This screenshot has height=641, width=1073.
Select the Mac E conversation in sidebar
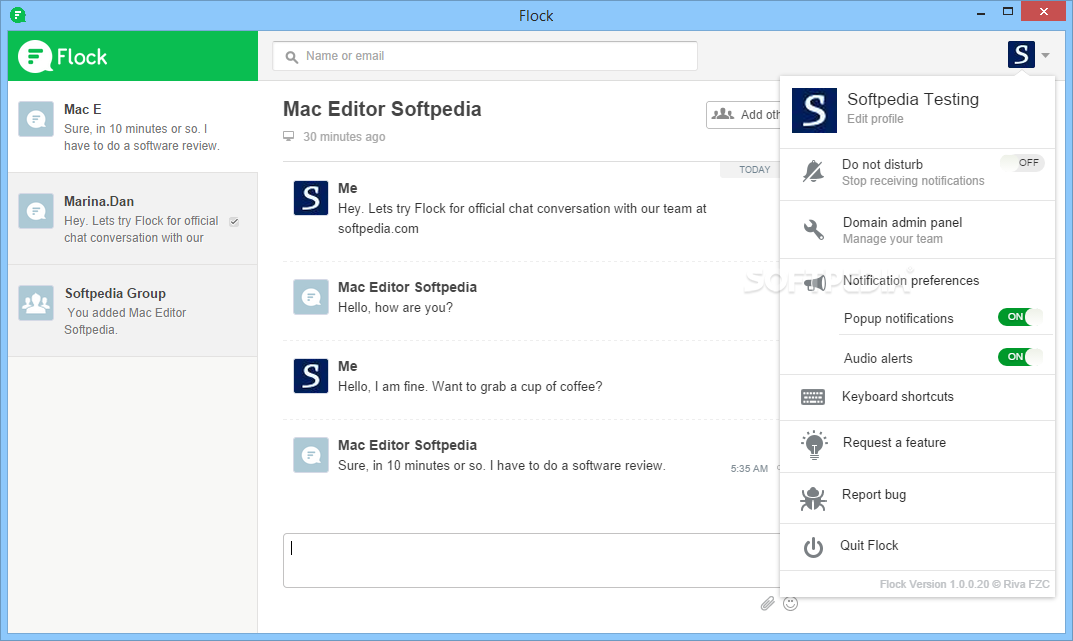(133, 127)
